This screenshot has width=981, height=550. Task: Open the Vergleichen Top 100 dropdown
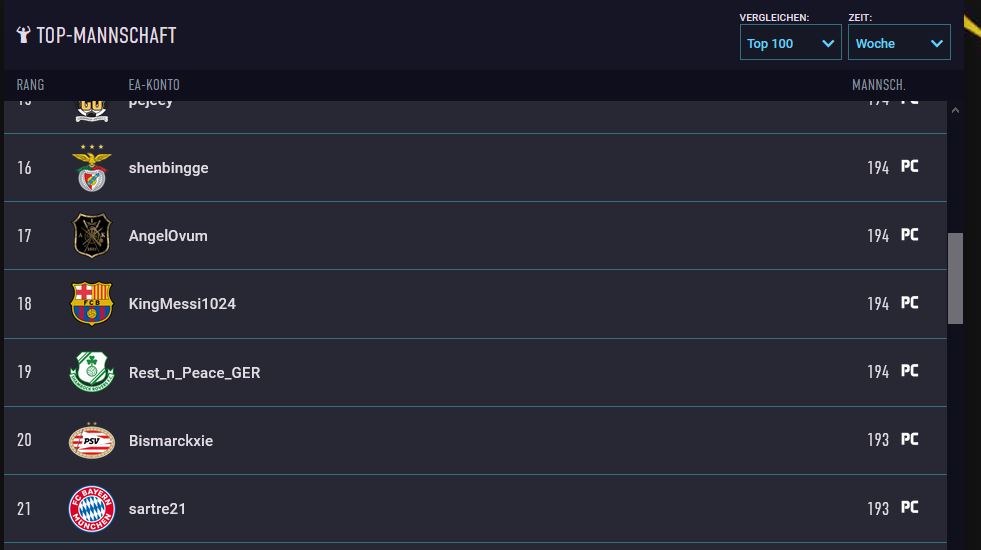[x=790, y=43]
